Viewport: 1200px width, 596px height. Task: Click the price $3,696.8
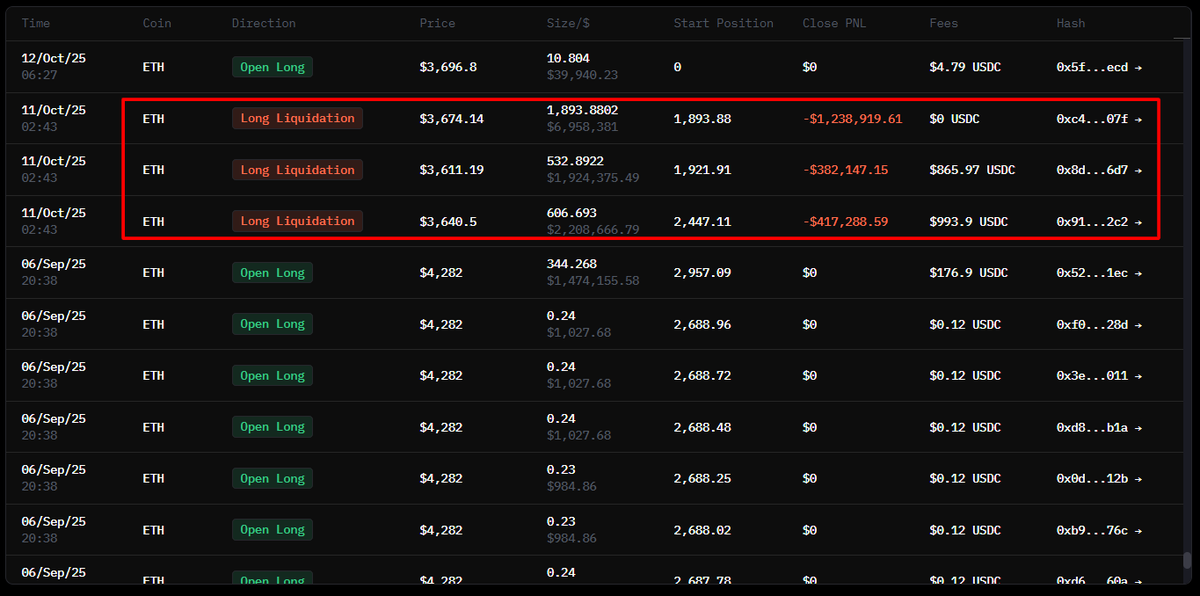(x=448, y=67)
